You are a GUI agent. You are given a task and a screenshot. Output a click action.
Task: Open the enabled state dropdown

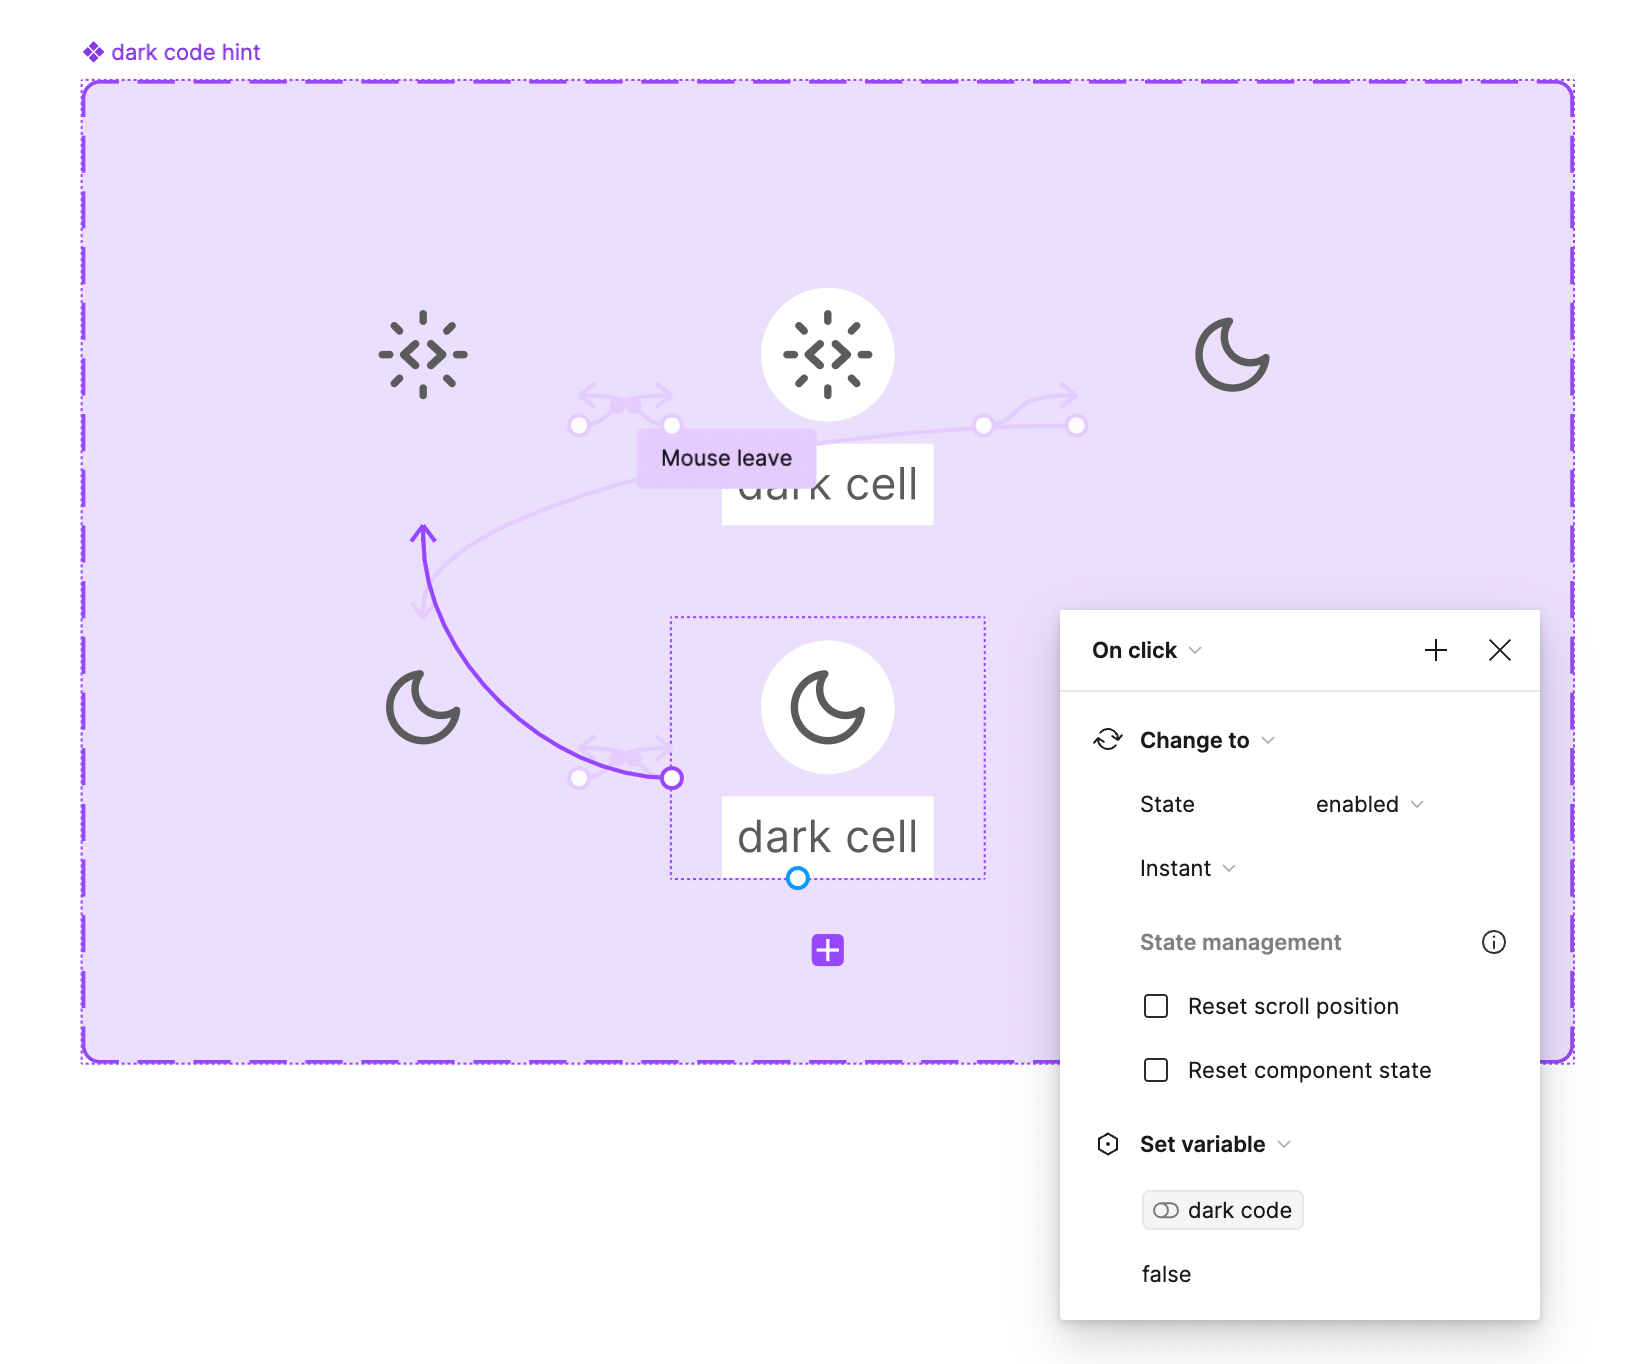[x=1370, y=804]
